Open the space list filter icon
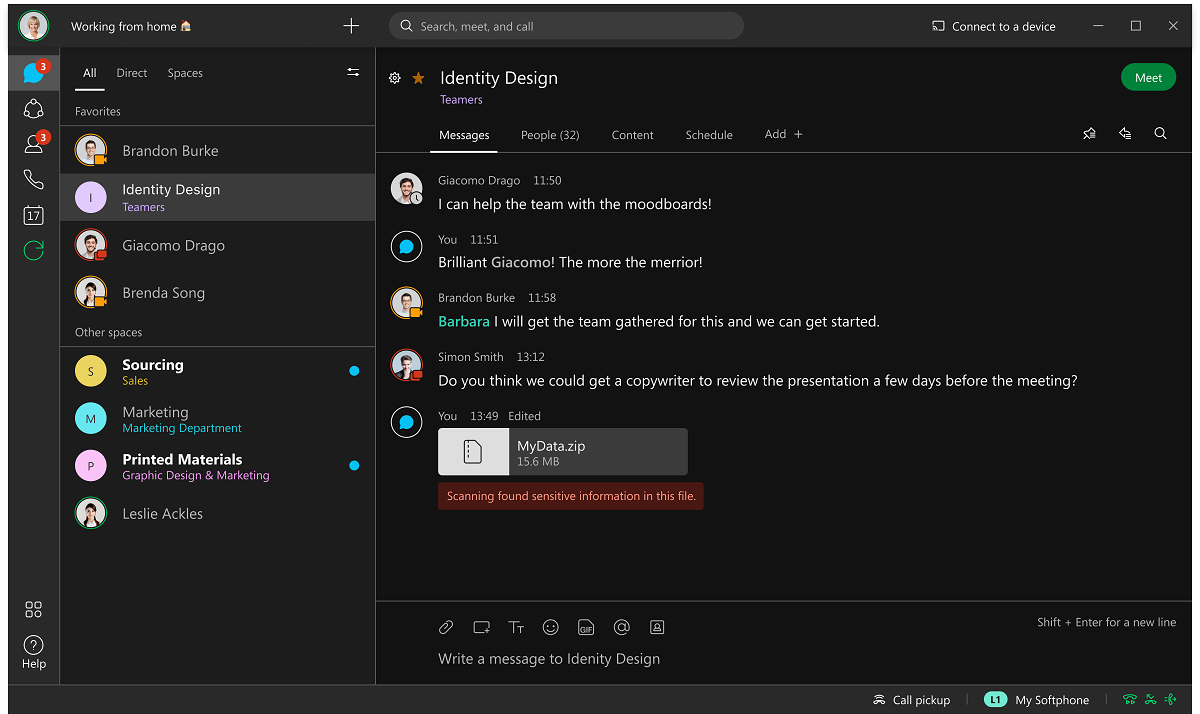This screenshot has height=714, width=1200. point(353,72)
